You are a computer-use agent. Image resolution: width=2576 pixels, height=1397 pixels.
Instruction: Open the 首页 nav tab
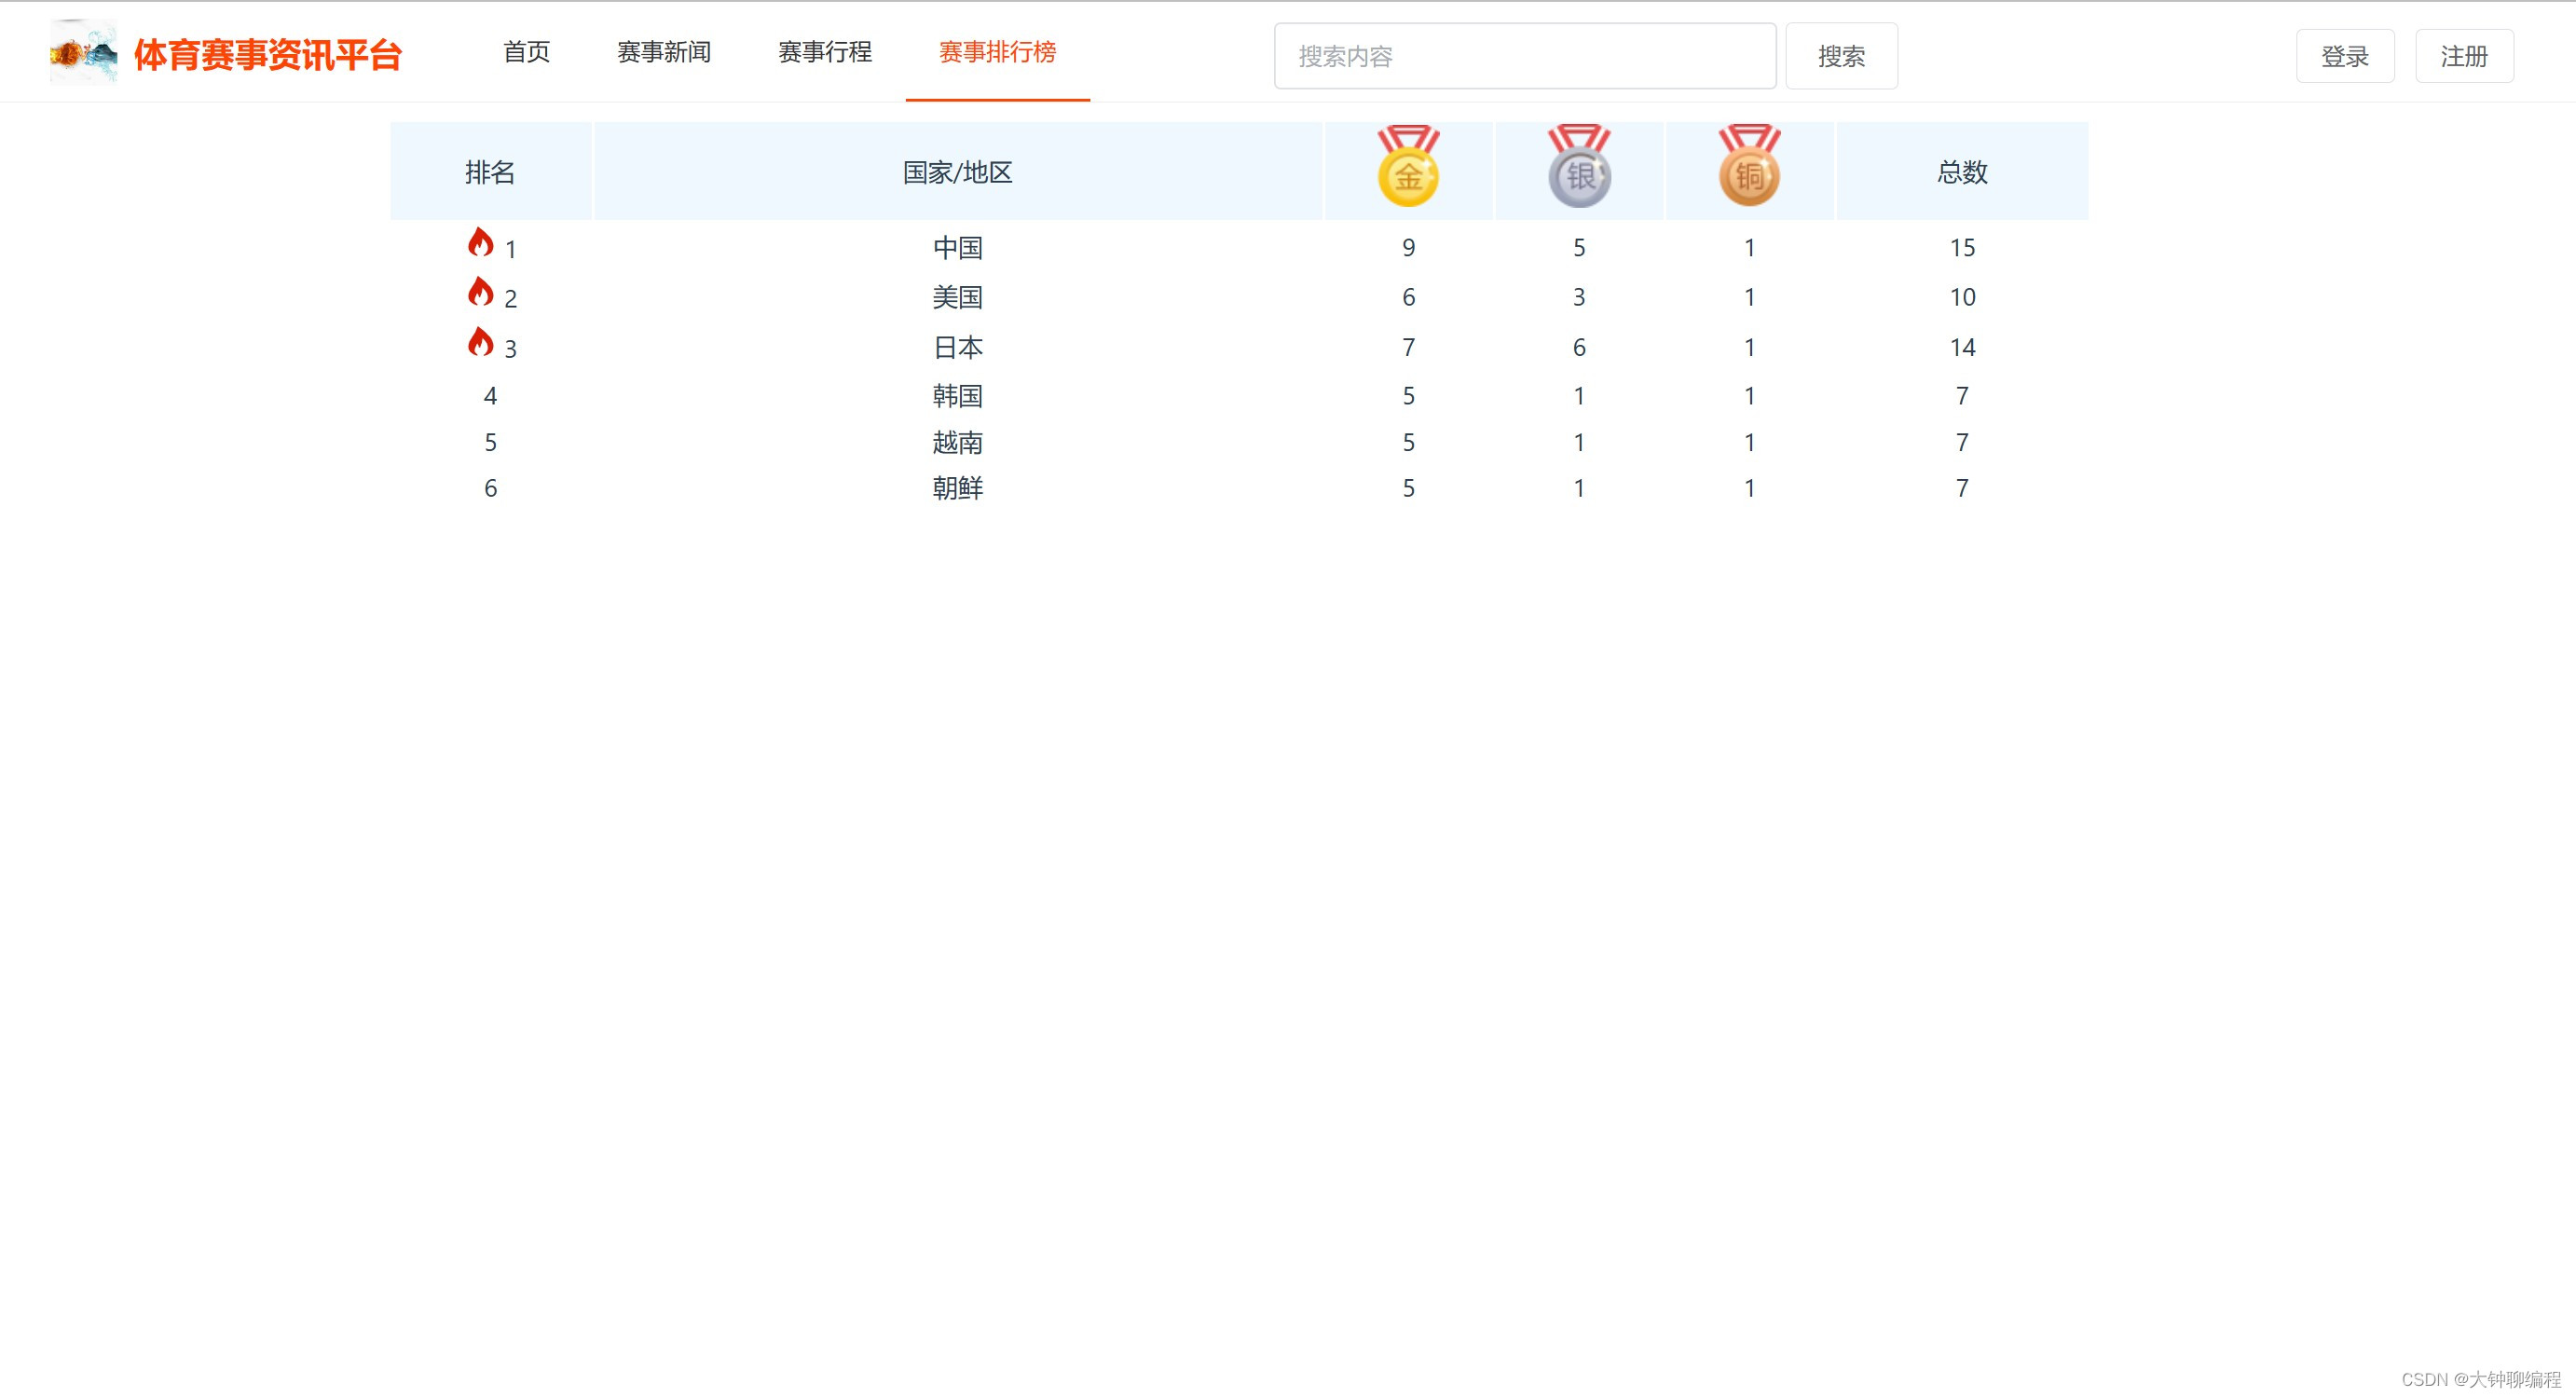click(x=527, y=52)
